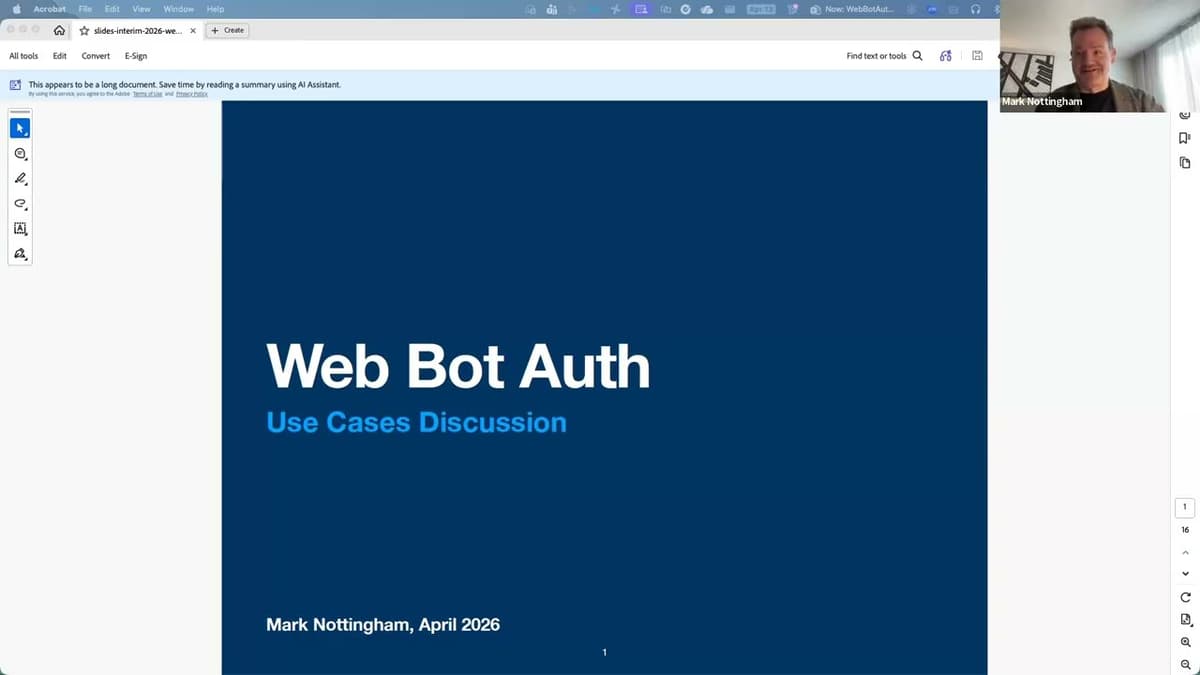The width and height of the screenshot is (1200, 675).
Task: Rotate the page clockwise
Action: point(1185,597)
